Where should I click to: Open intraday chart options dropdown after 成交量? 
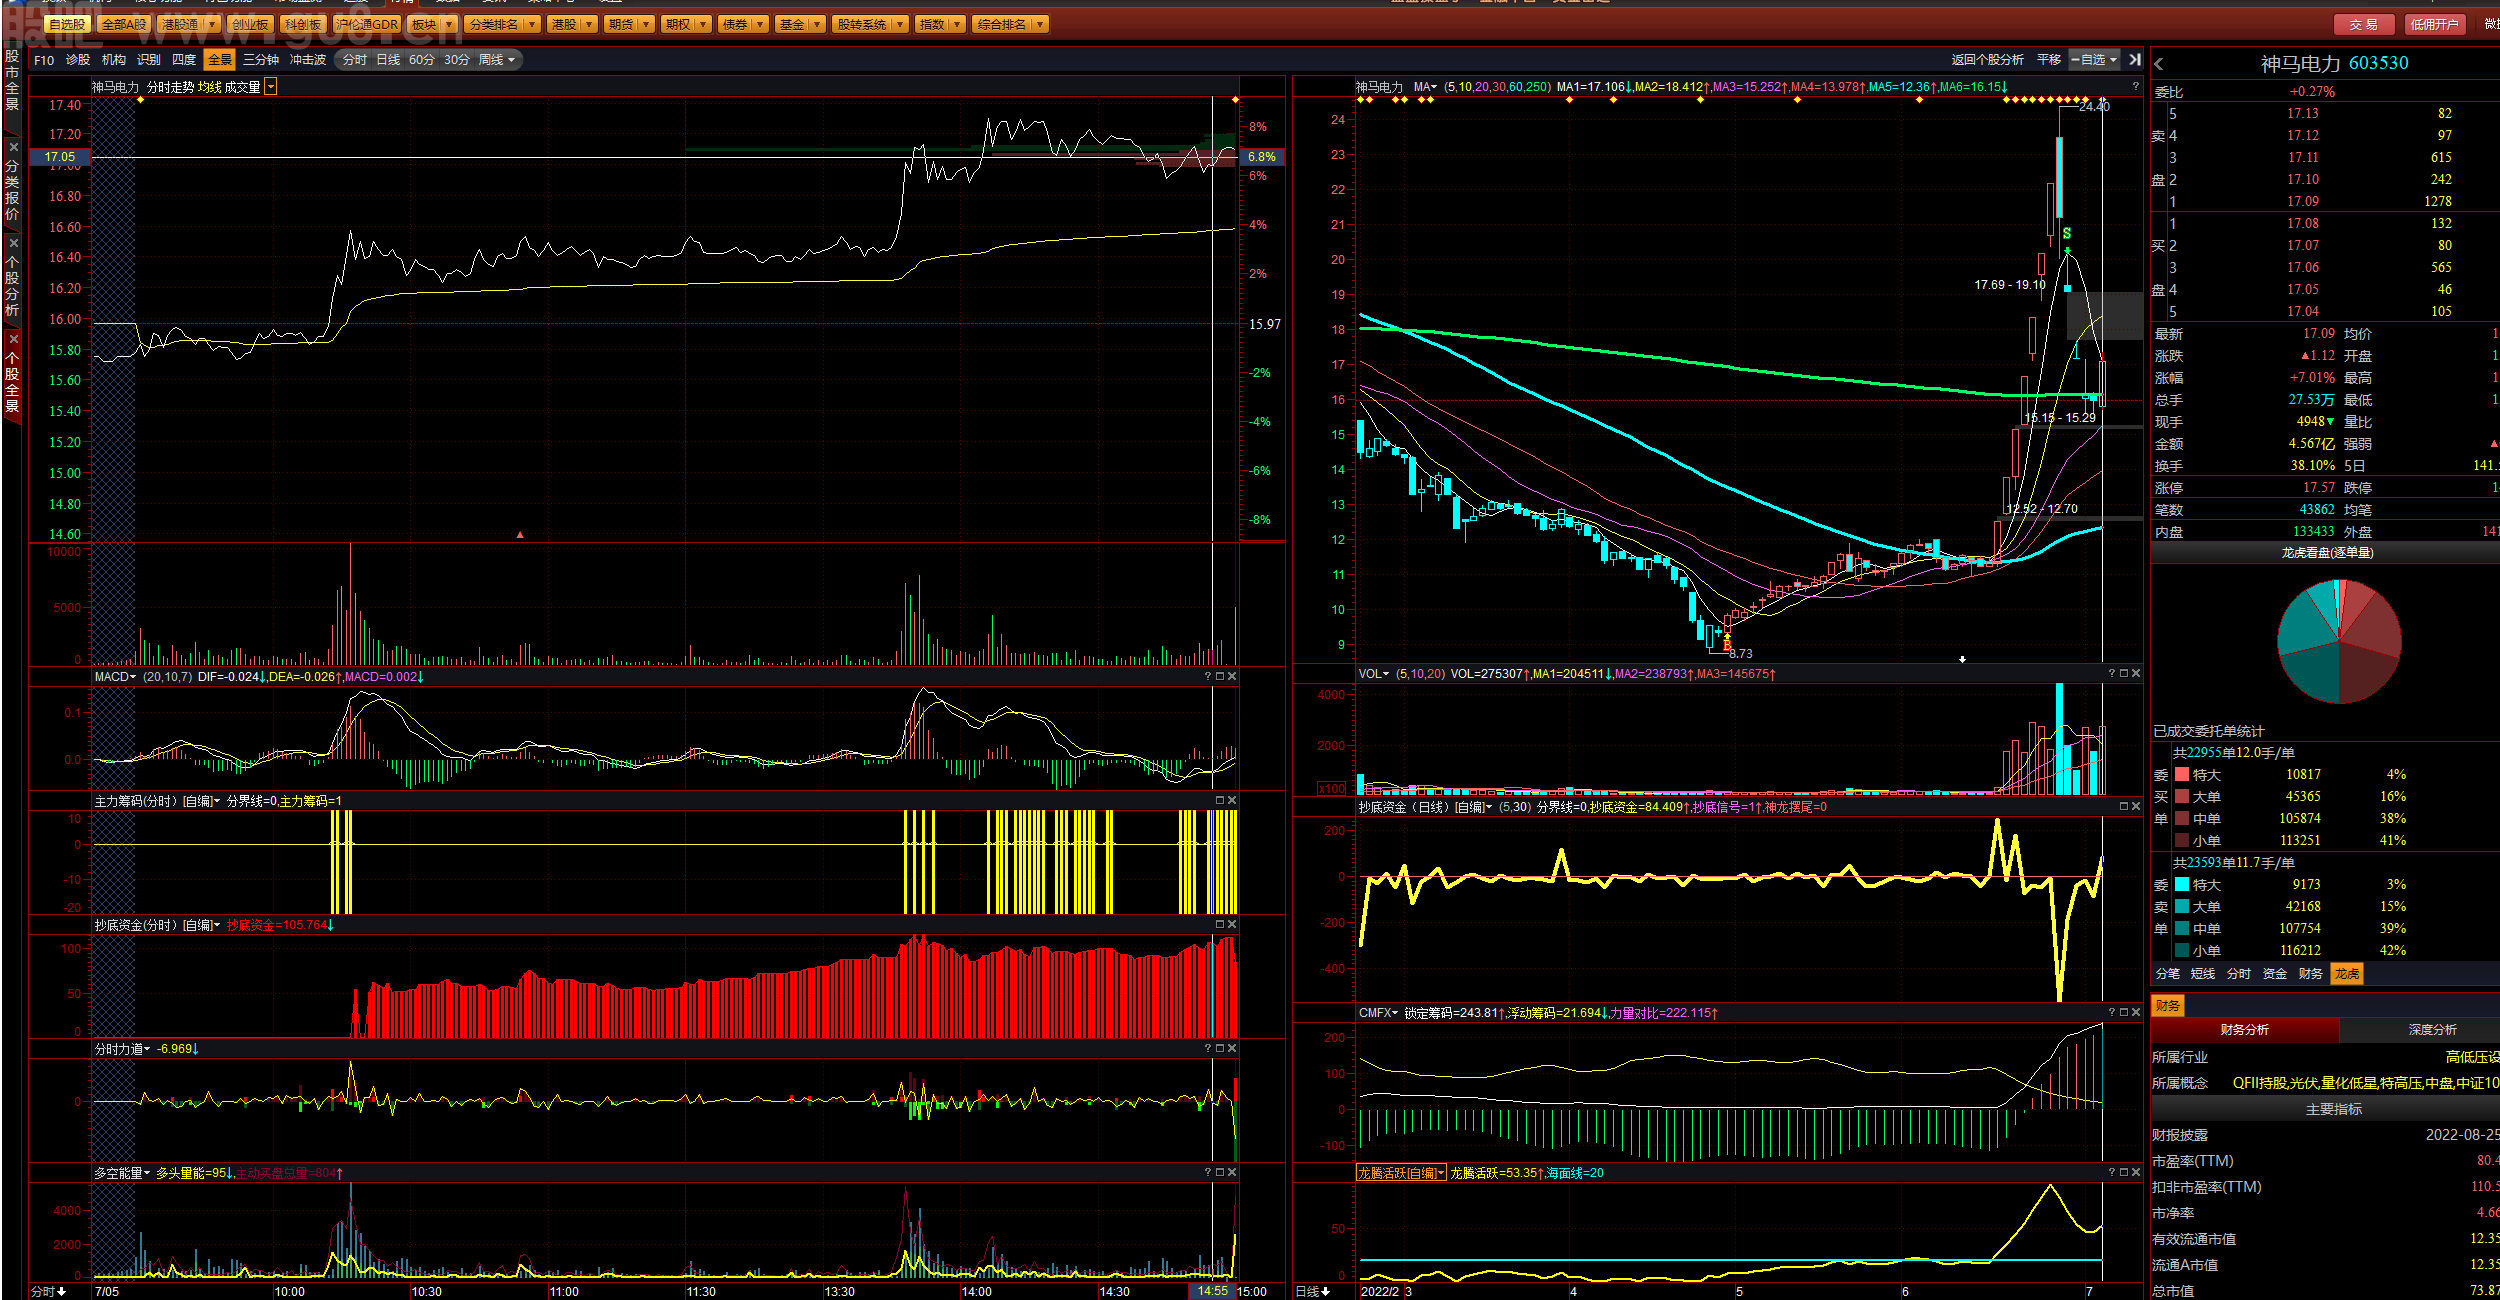(x=270, y=87)
